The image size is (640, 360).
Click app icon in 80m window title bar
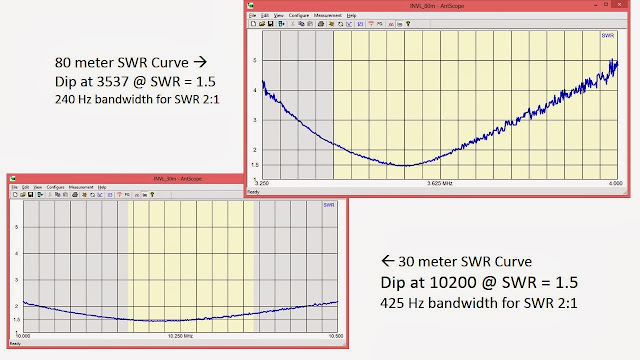tap(251, 6)
